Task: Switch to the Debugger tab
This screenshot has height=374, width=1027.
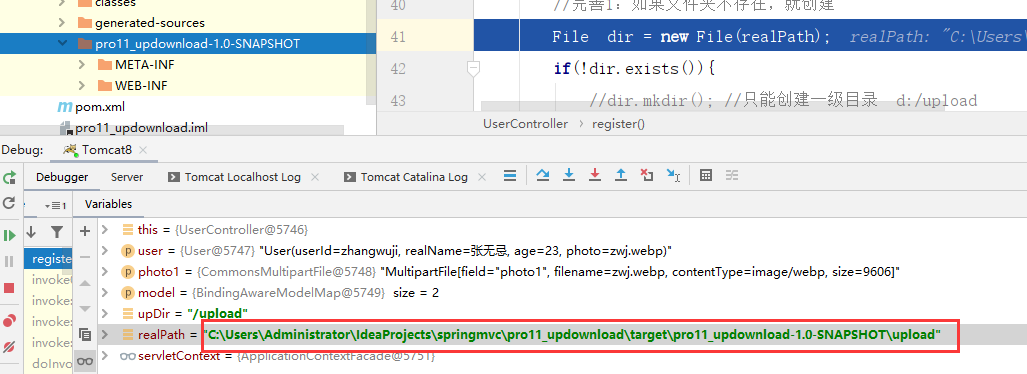Action: click(62, 177)
